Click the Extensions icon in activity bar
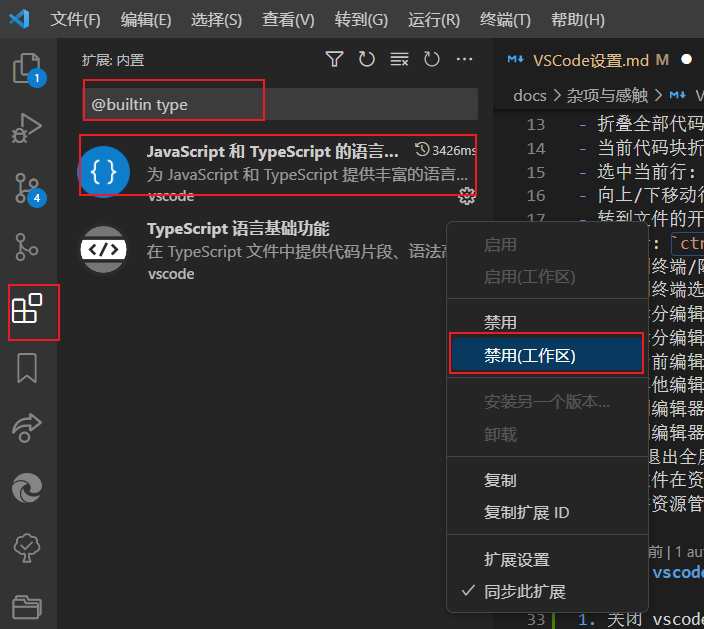Image resolution: width=704 pixels, height=629 pixels. pyautogui.click(x=27, y=310)
